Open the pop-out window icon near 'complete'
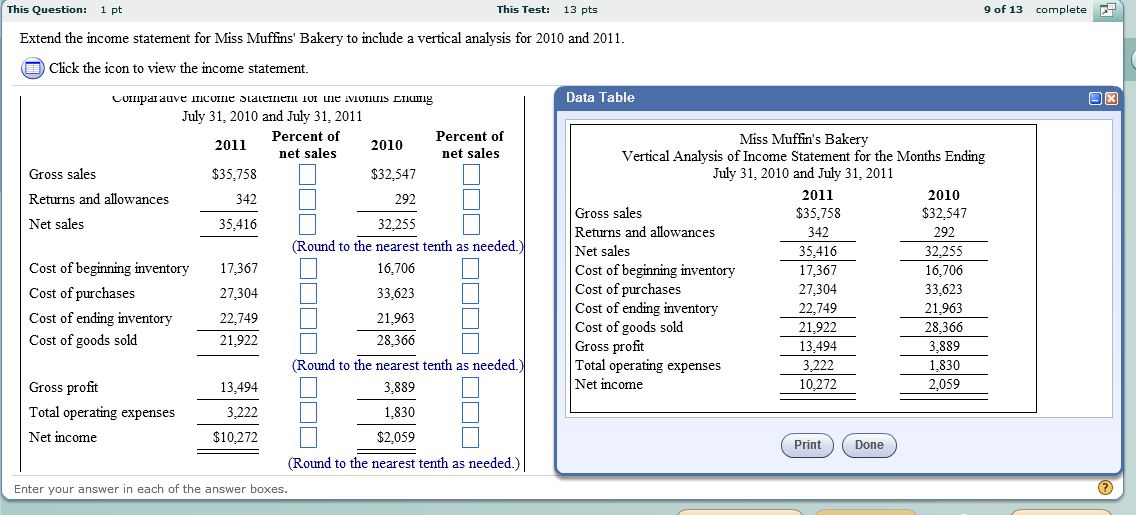 pyautogui.click(x=1108, y=10)
